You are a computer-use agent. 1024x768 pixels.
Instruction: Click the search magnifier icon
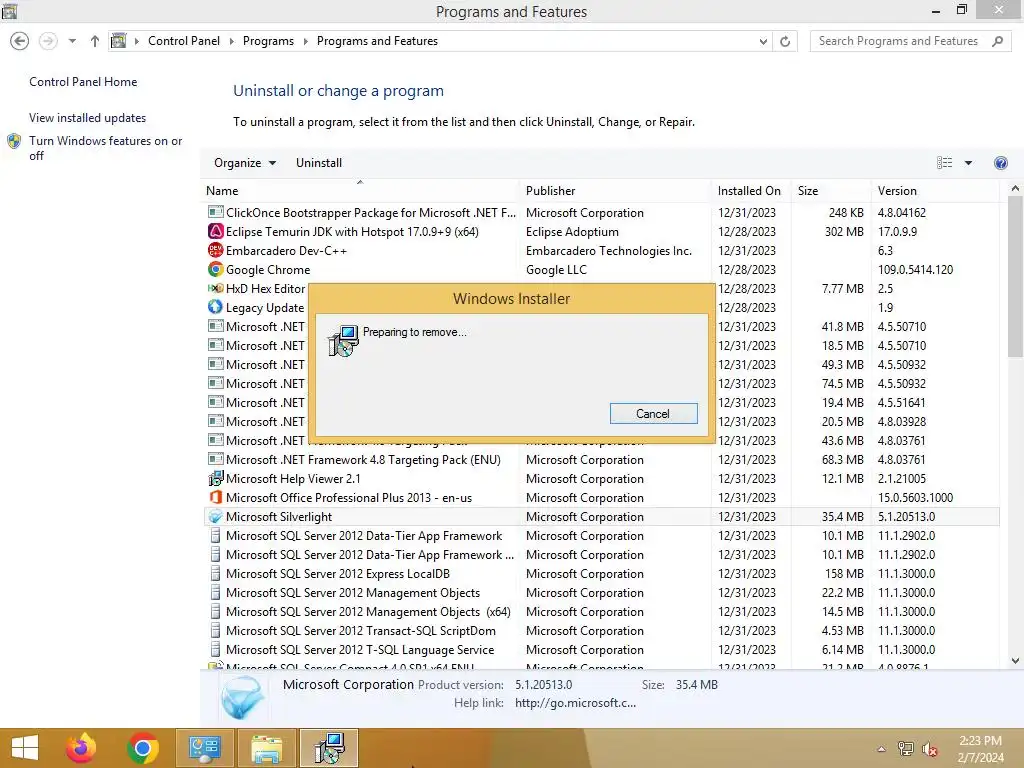click(997, 41)
